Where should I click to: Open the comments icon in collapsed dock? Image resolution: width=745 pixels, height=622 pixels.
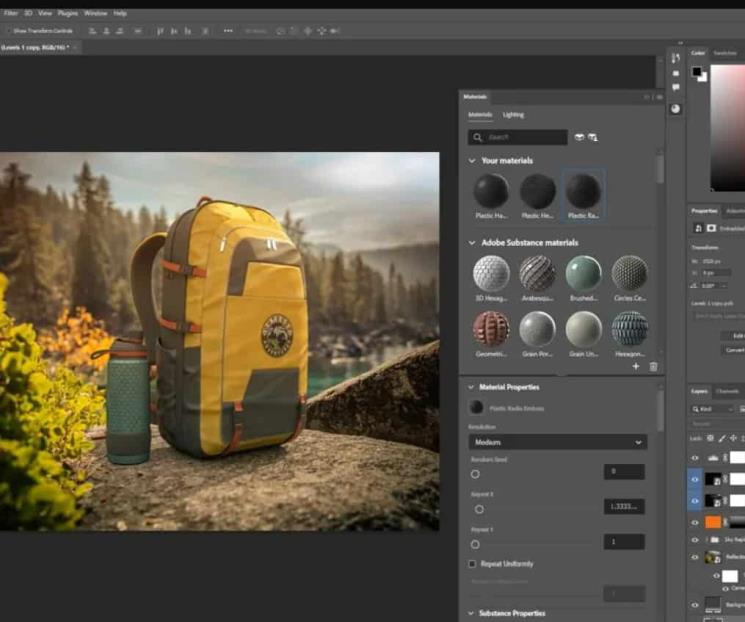point(676,87)
